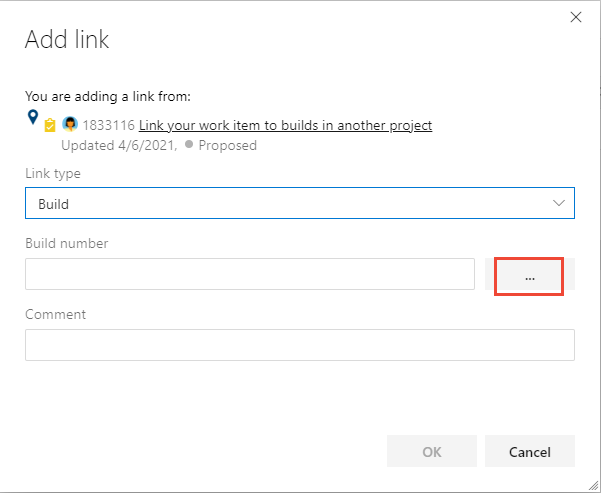Click work item ID 1833116
This screenshot has width=601, height=493.
click(x=108, y=125)
